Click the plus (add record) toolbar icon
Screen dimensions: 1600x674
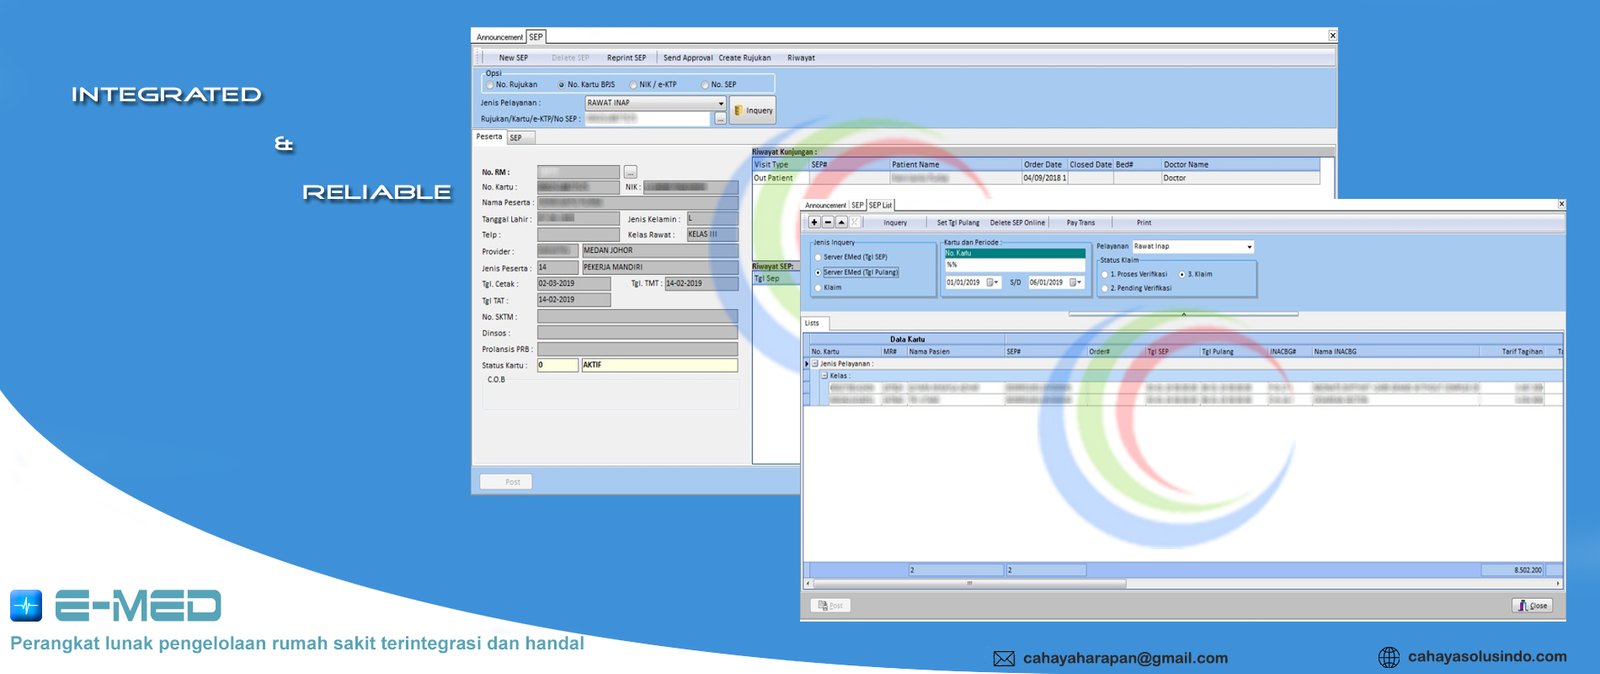[815, 222]
